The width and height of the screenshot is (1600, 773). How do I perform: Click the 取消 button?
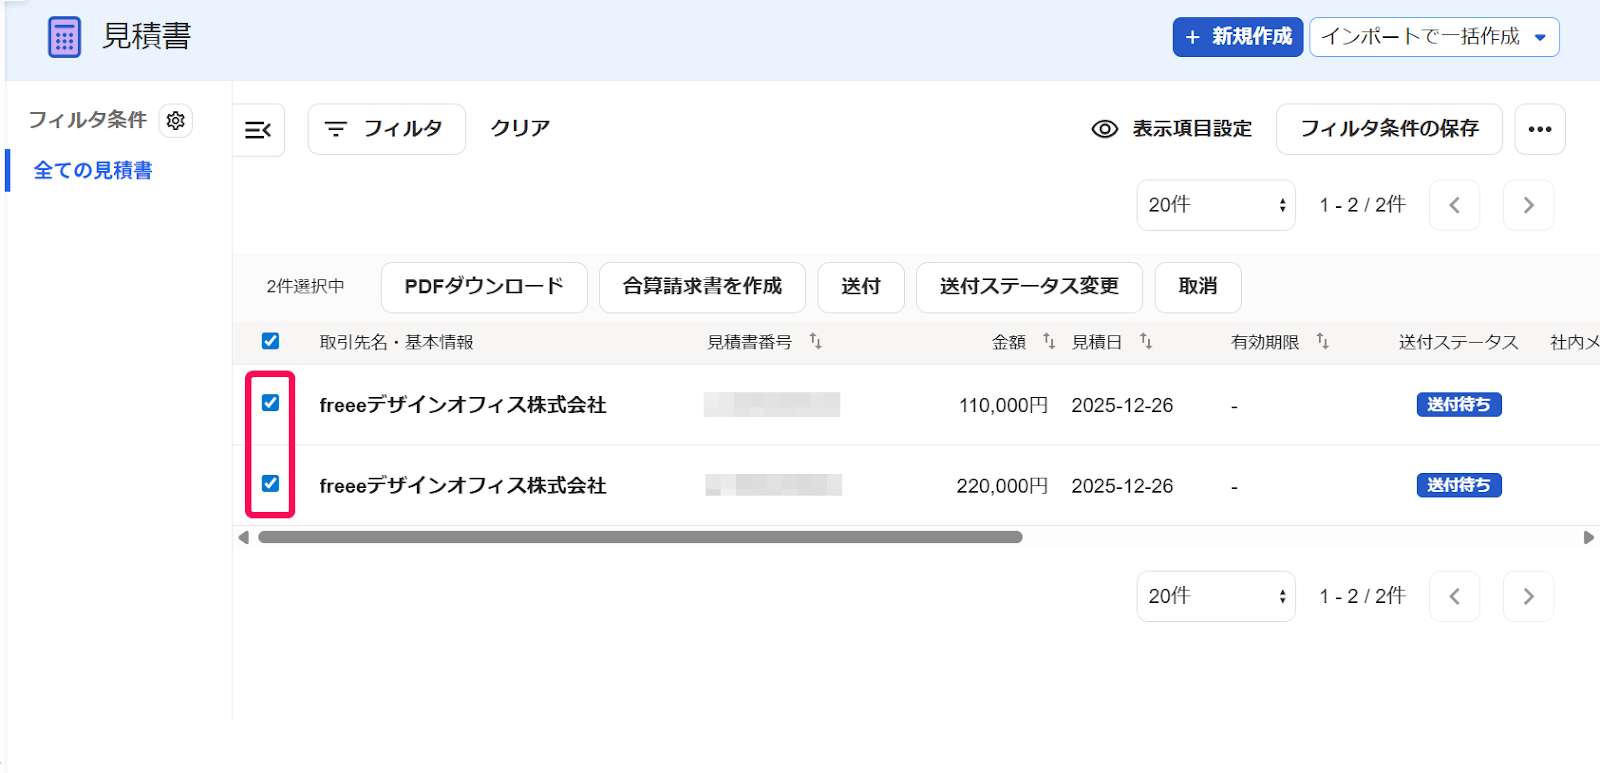pos(1198,287)
